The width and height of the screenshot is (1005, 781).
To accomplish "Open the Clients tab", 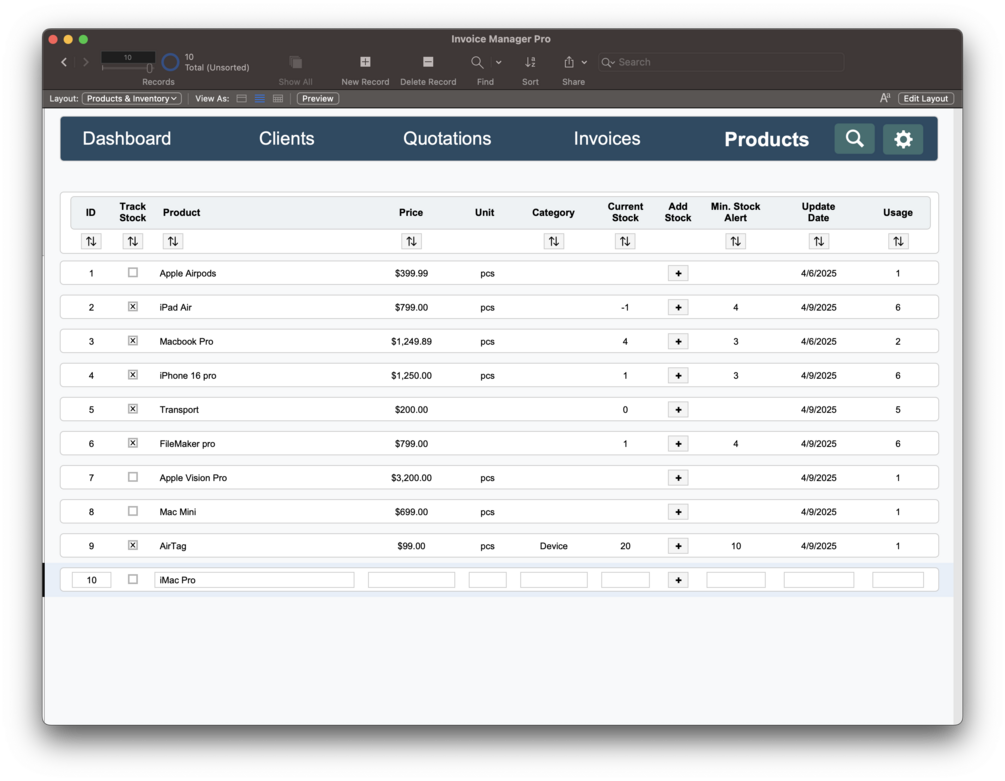I will [287, 138].
